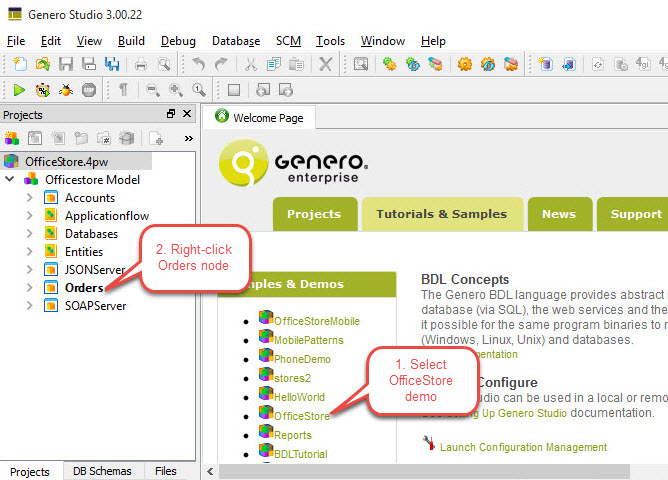Click the Save All blue floppies icon
The image size is (668, 480).
(112, 64)
